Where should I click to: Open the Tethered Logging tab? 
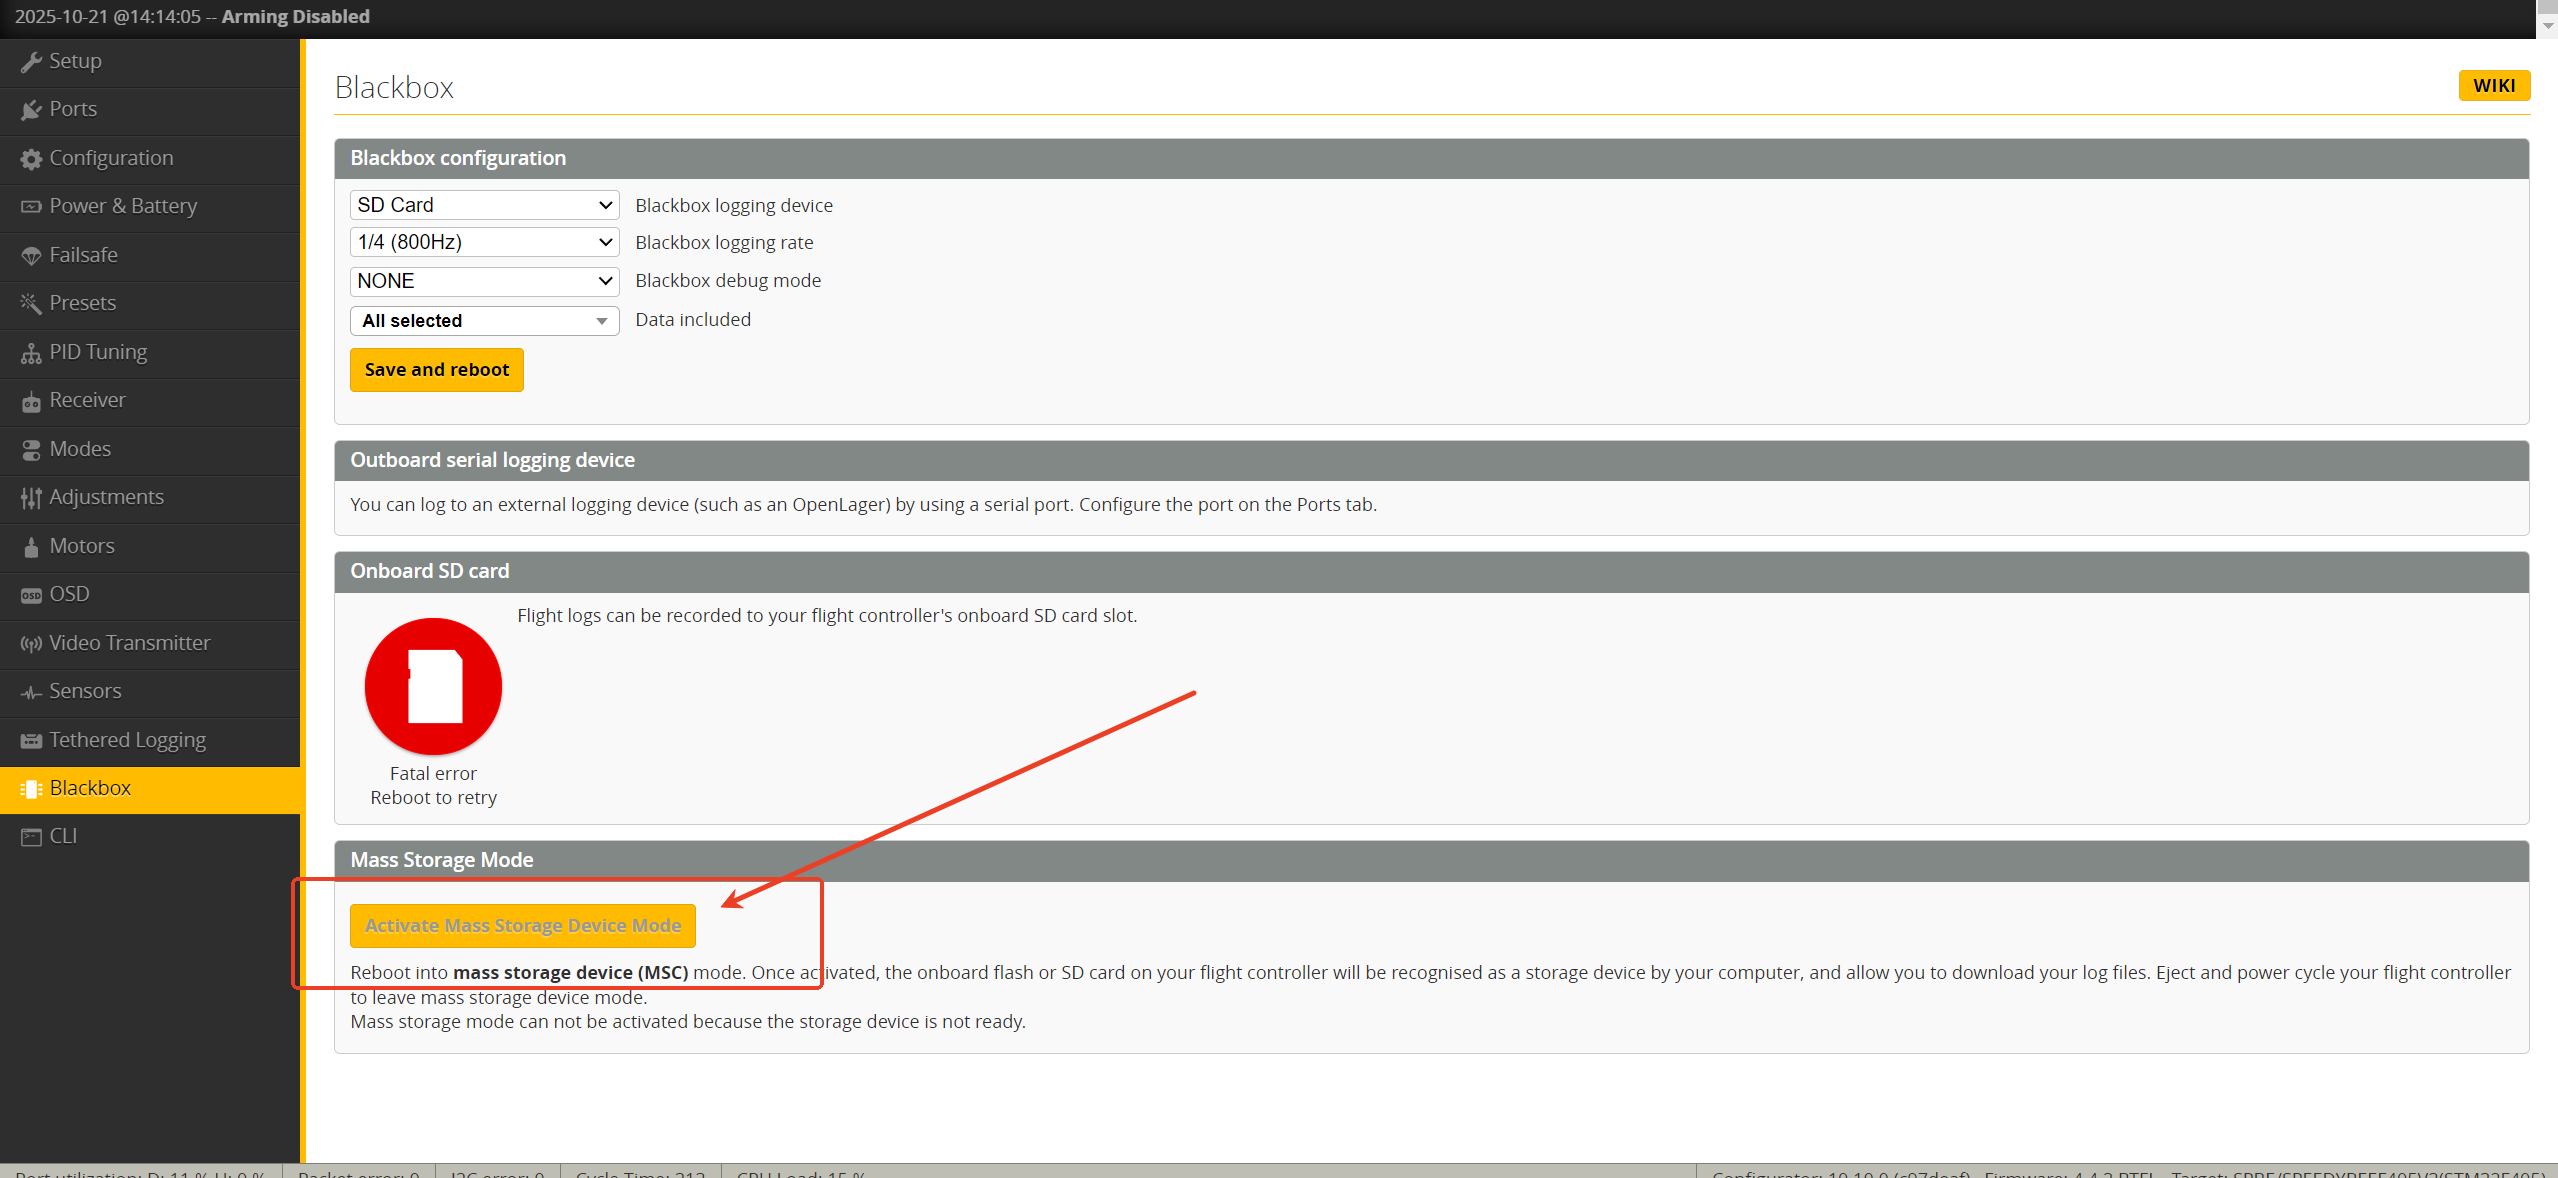[127, 740]
